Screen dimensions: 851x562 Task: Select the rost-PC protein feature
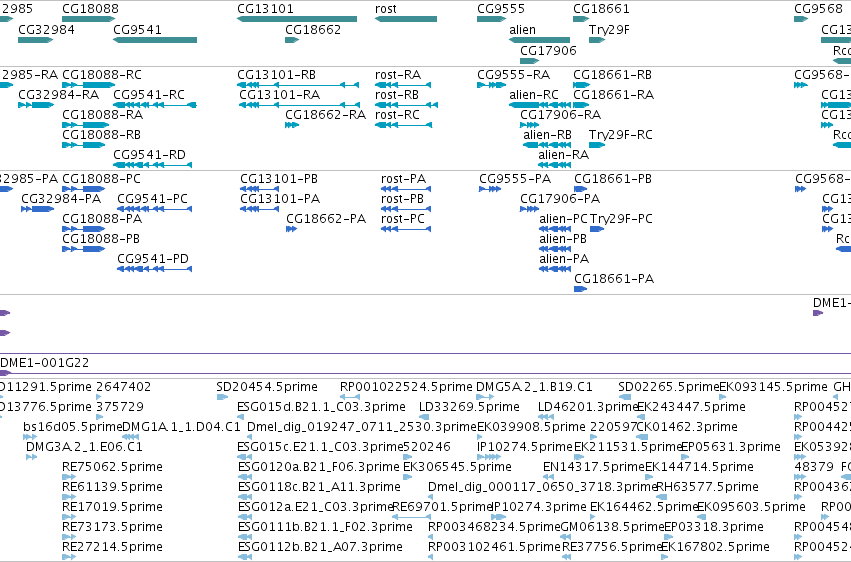click(x=406, y=229)
